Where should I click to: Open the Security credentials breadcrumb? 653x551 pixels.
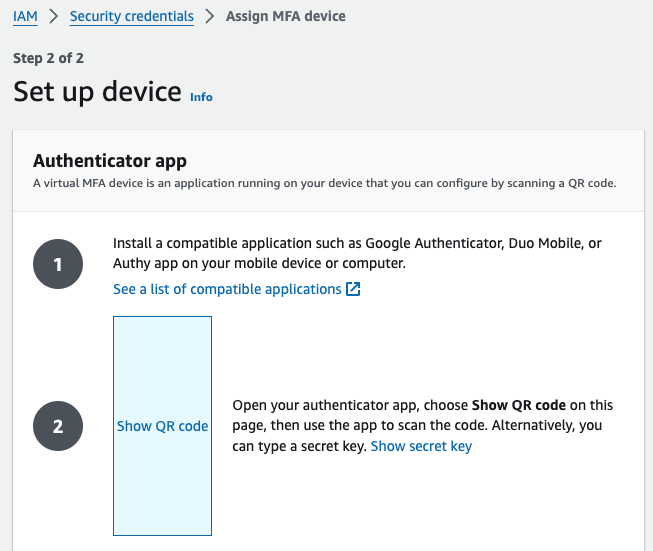pos(131,17)
